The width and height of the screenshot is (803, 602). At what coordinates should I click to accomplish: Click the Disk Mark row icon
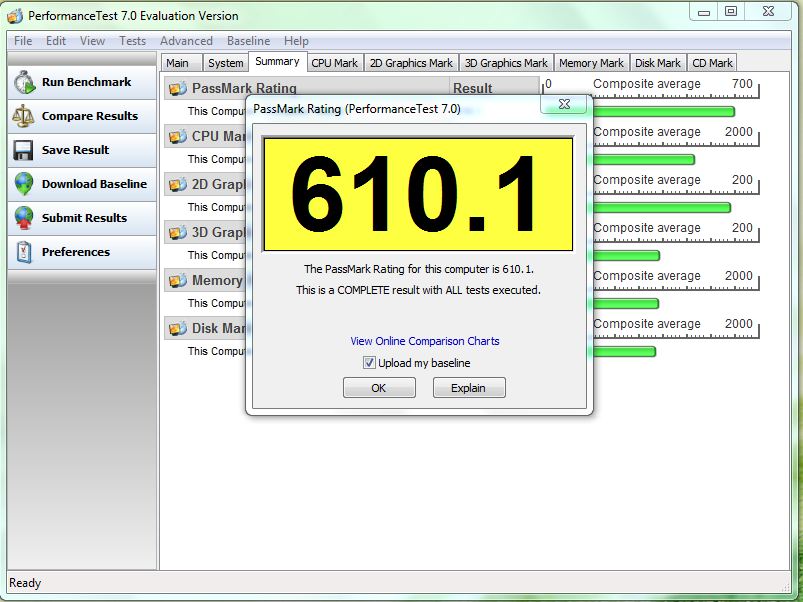(177, 328)
